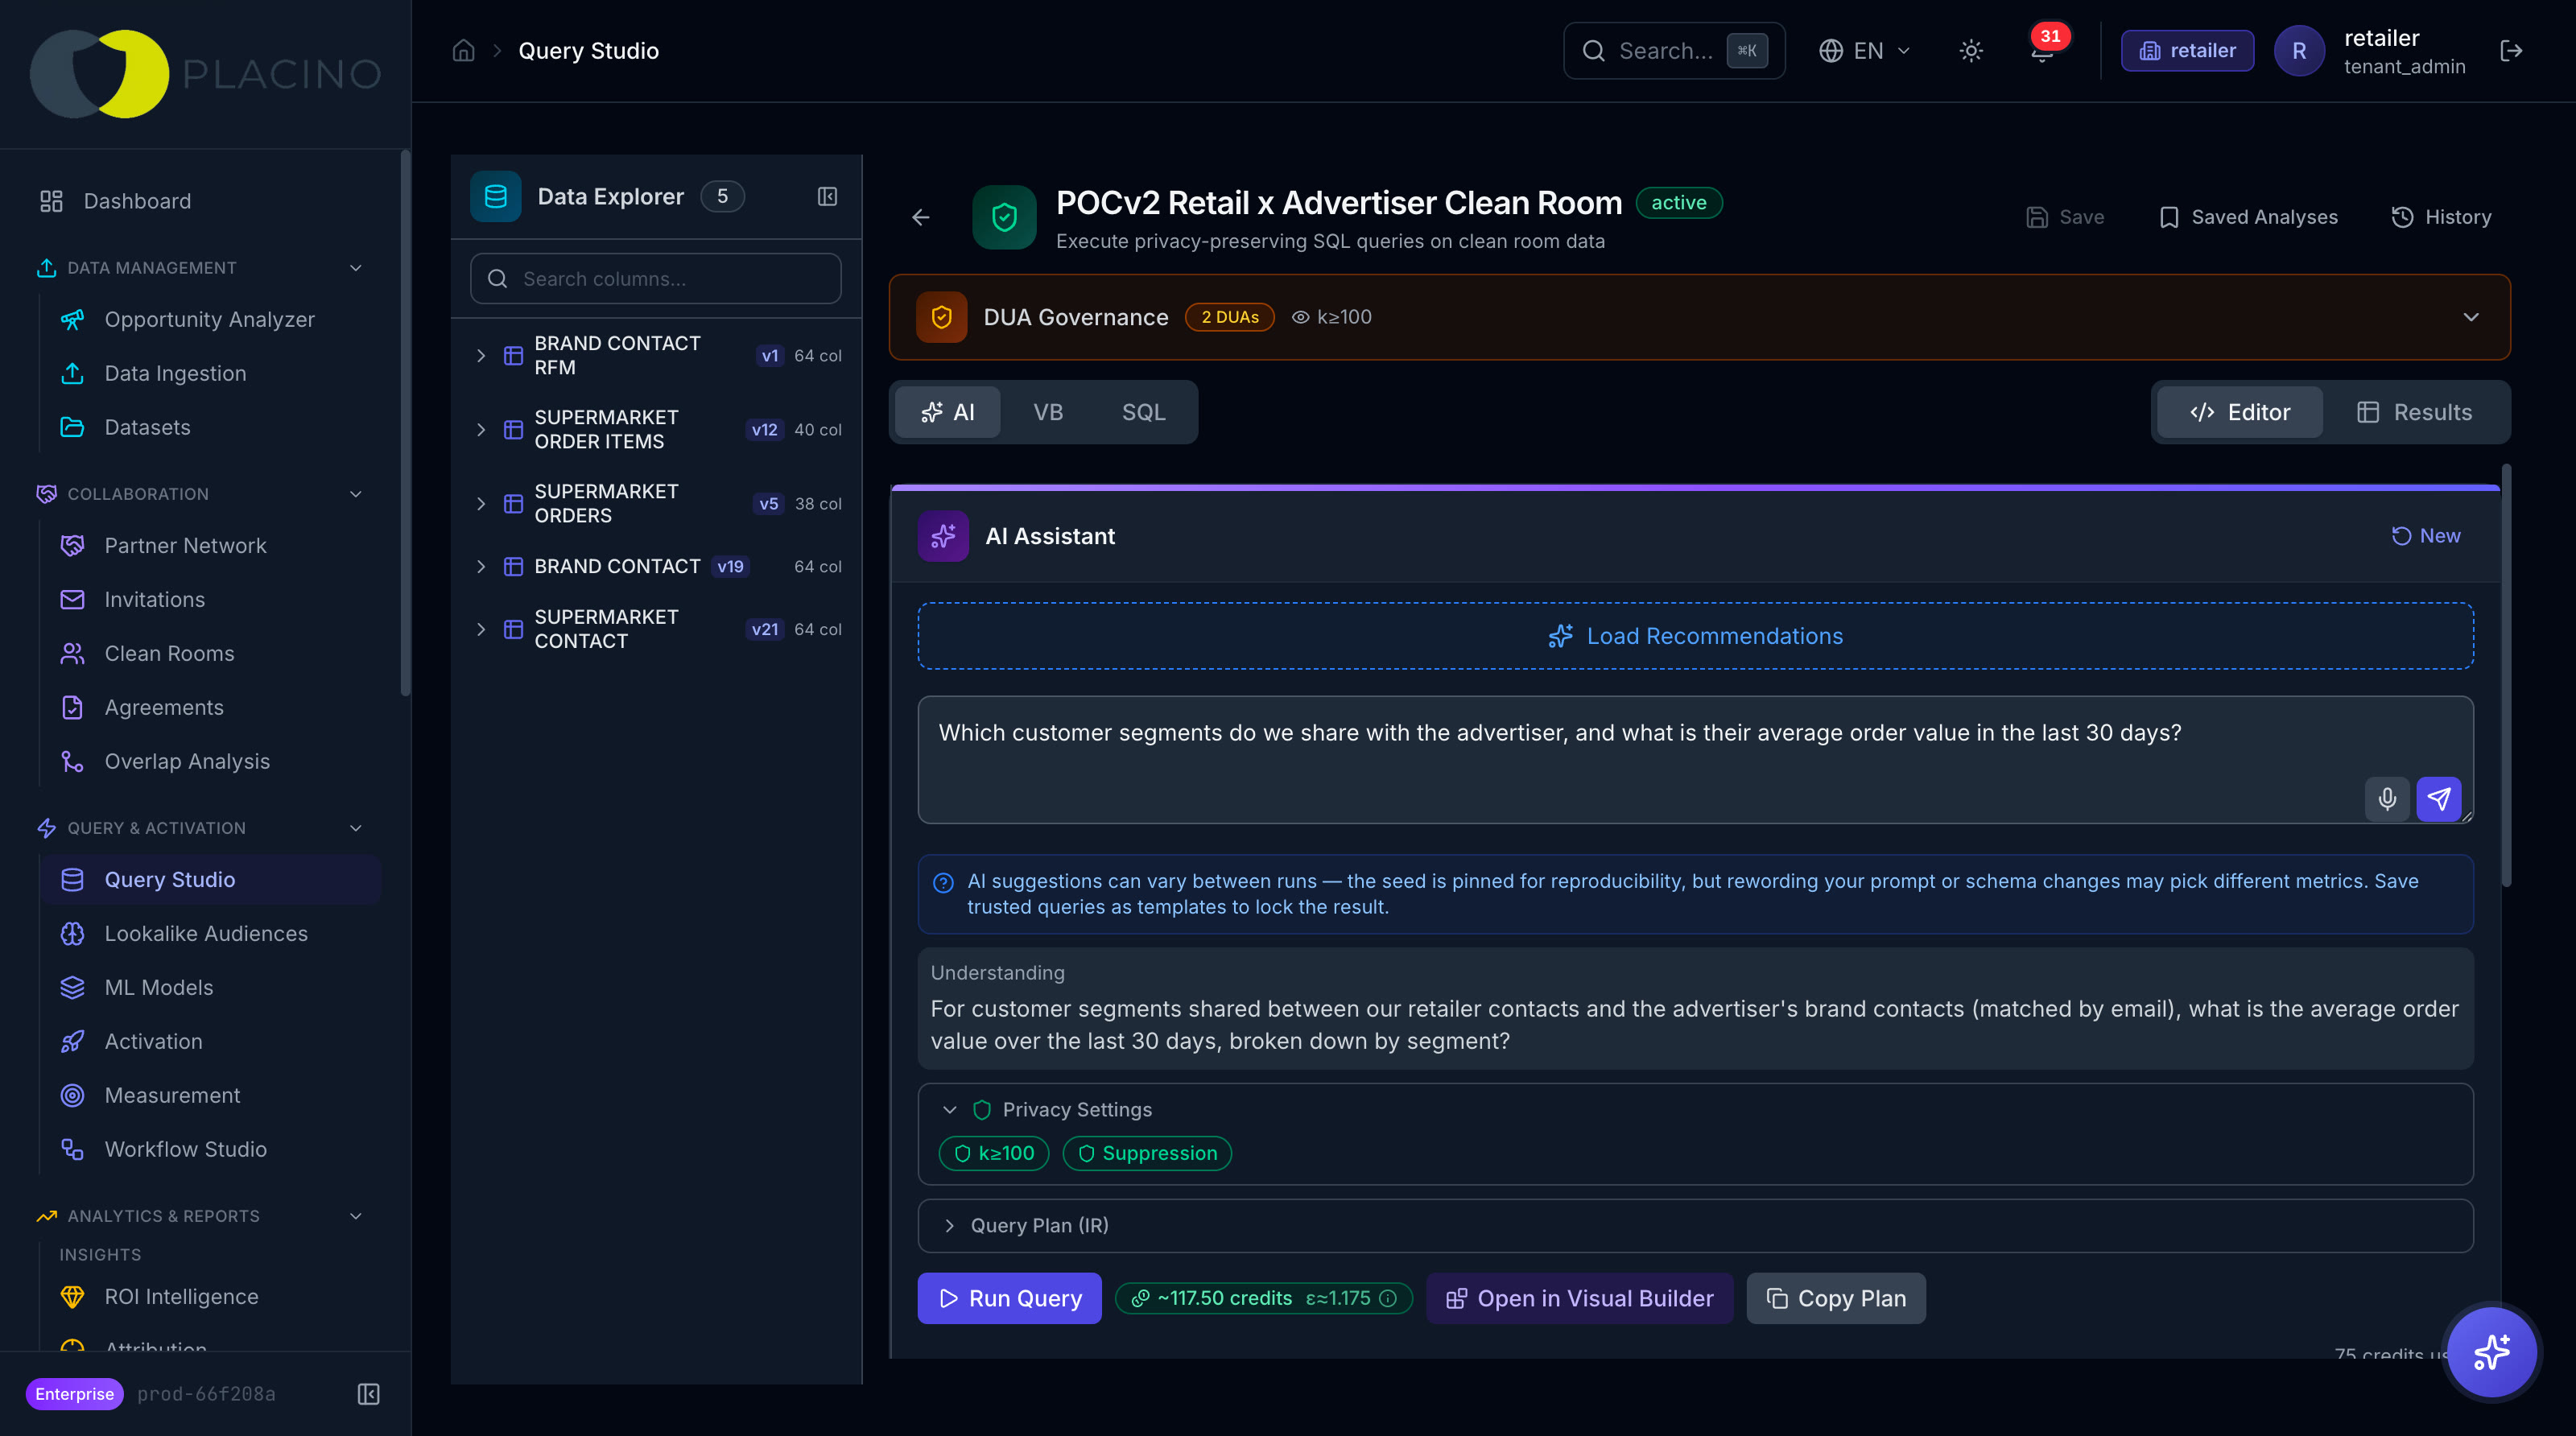Navigate to Partner Network
This screenshot has width=2576, height=1436.
pyautogui.click(x=209, y=545)
